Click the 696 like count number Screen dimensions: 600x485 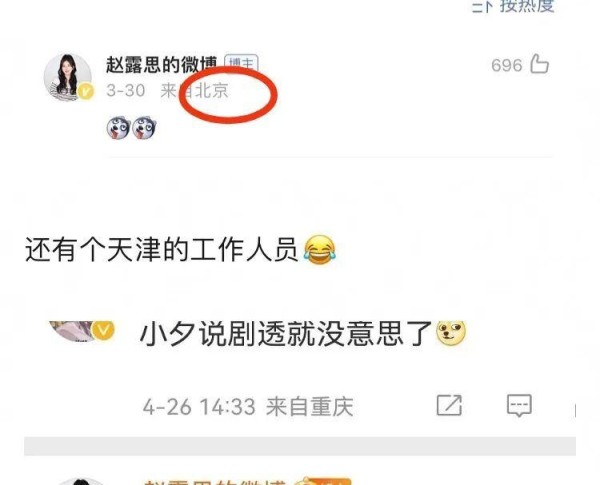[507, 65]
